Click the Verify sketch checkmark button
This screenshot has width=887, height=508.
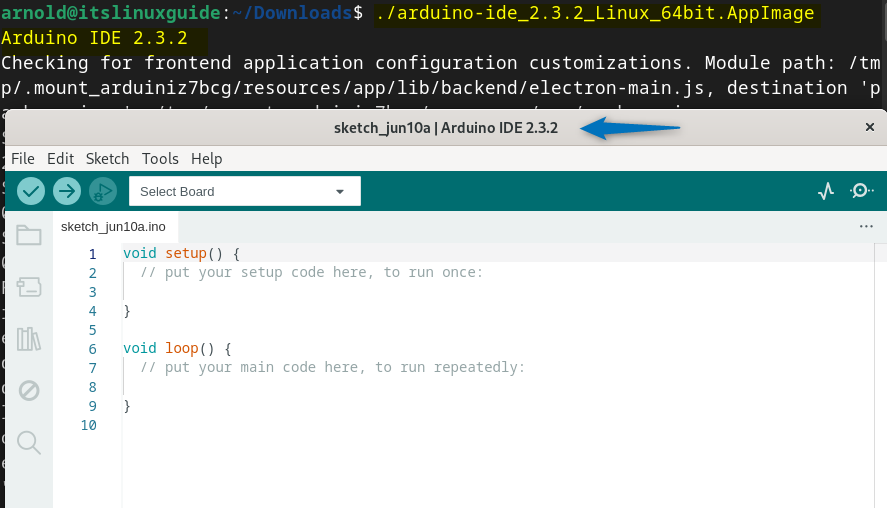click(31, 191)
